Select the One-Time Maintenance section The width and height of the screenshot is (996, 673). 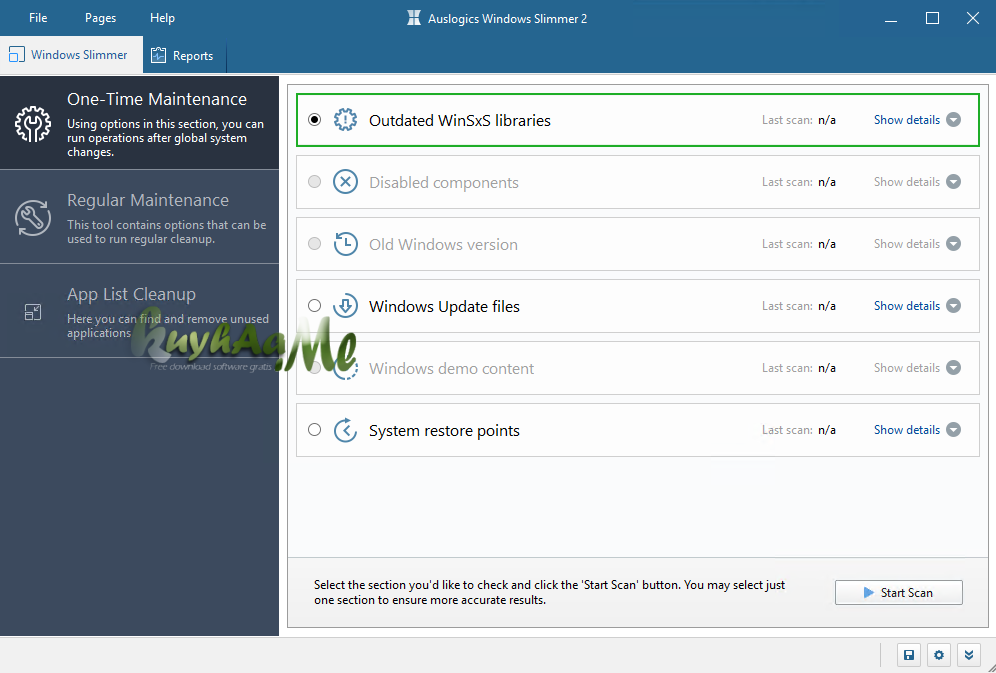pyautogui.click(x=140, y=123)
